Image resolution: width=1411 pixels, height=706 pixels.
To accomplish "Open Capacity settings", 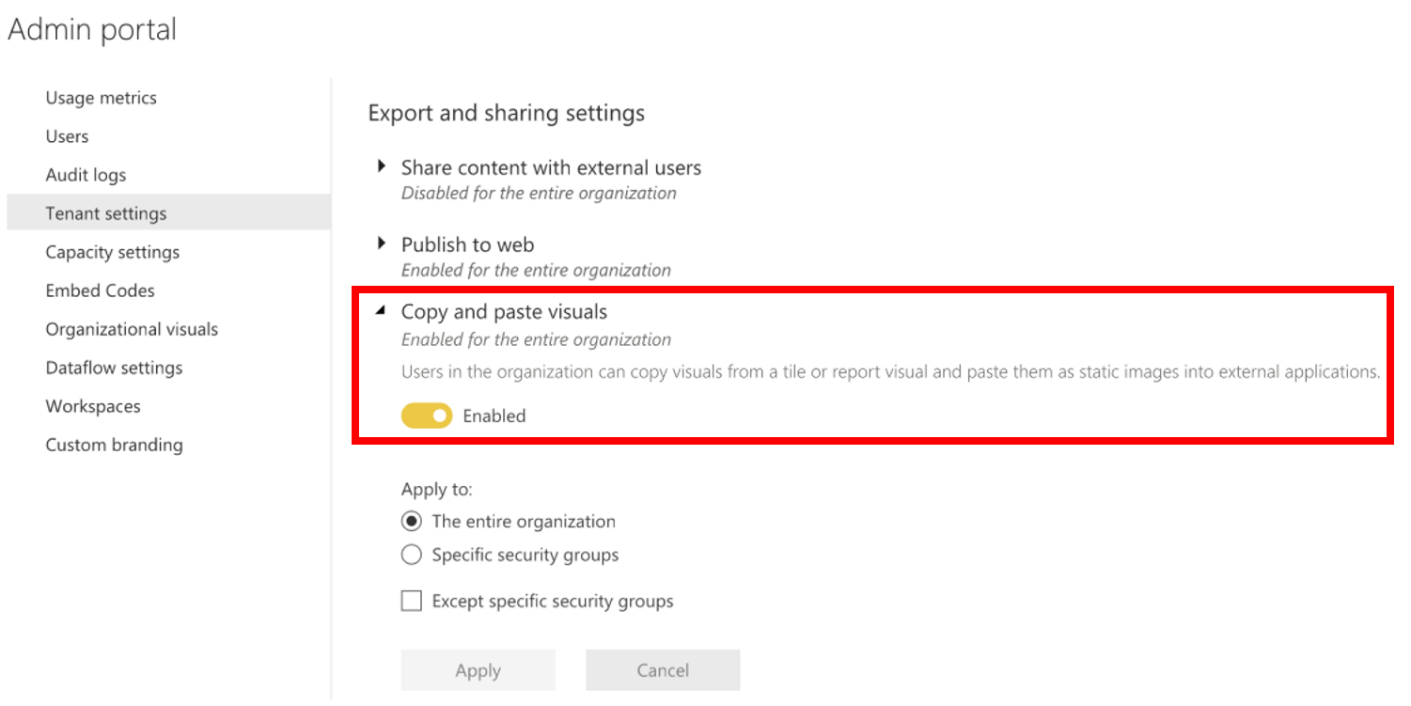I will (112, 251).
